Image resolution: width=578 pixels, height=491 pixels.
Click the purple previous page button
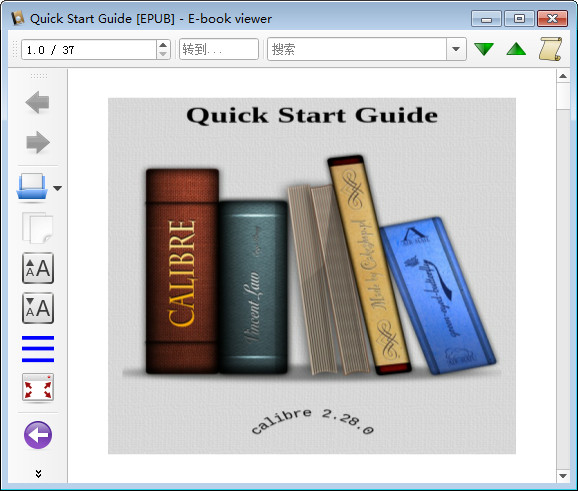38,435
